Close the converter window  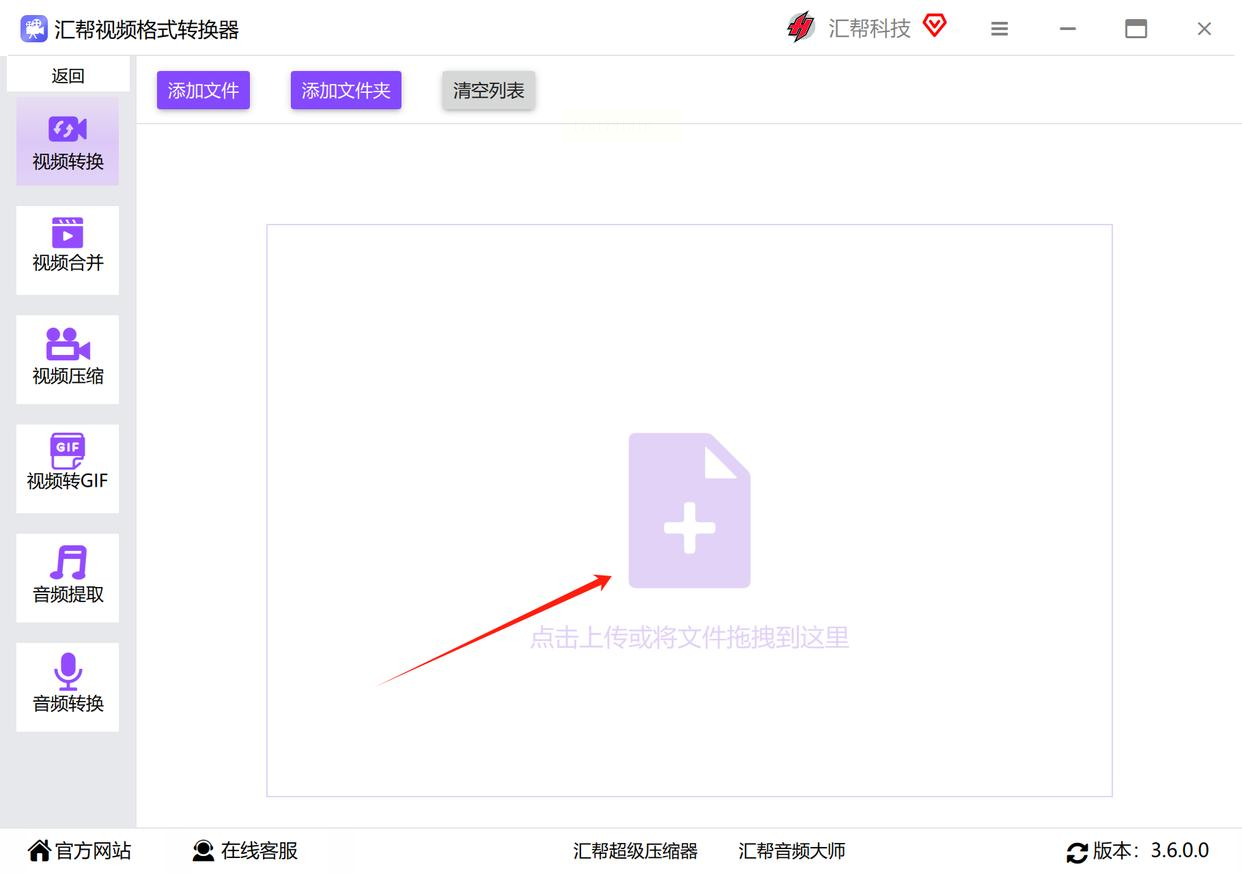click(1204, 29)
